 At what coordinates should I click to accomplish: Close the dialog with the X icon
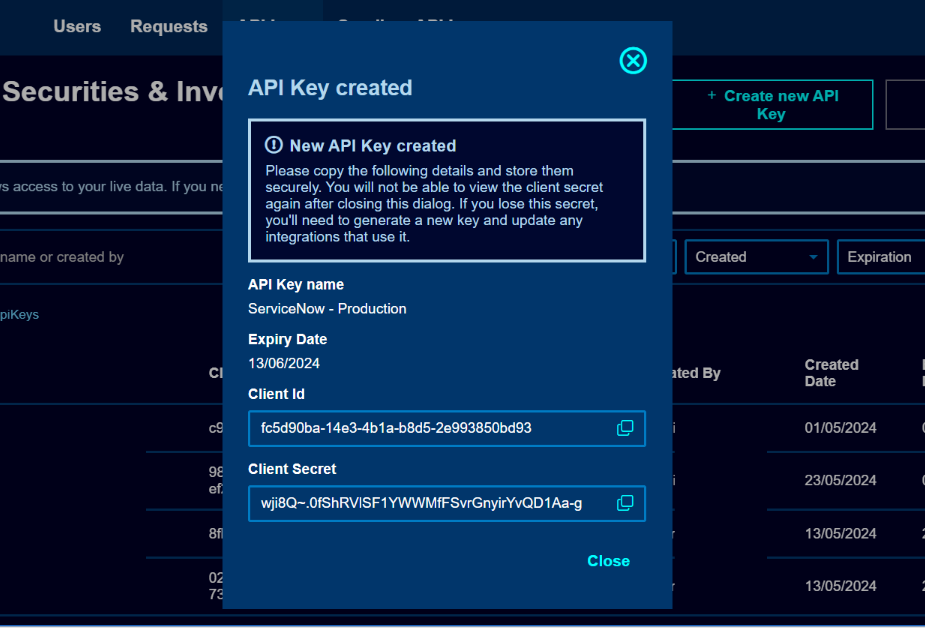633,61
